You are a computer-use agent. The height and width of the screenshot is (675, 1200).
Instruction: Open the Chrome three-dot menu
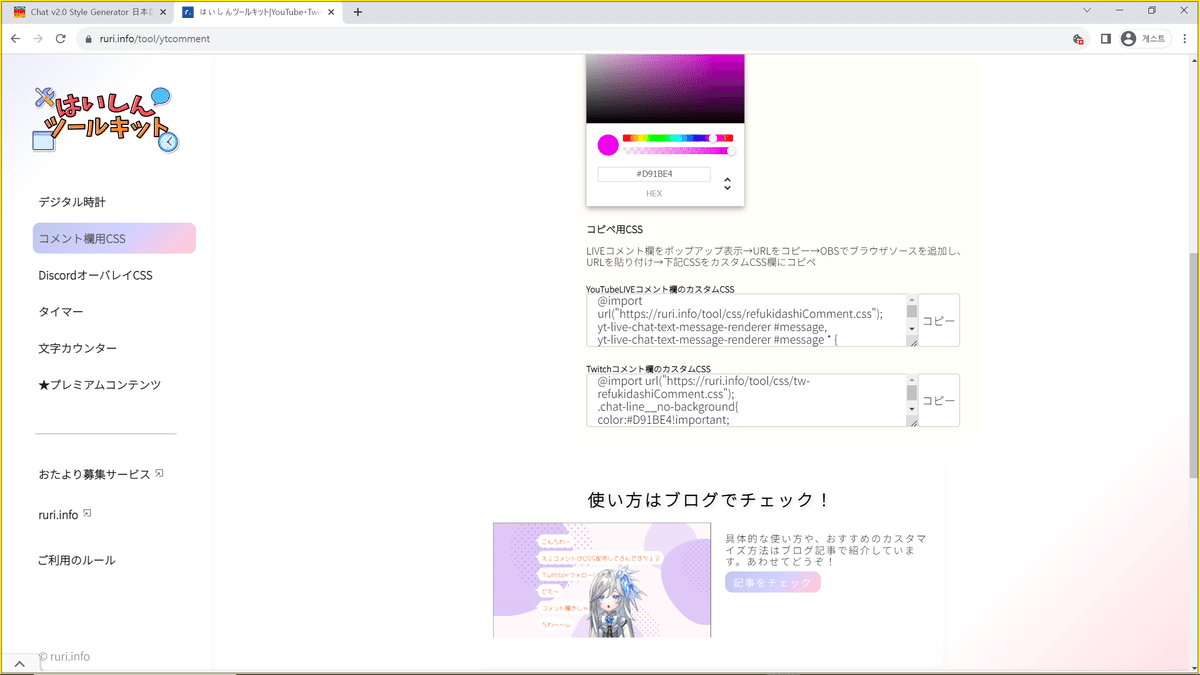tap(1185, 39)
